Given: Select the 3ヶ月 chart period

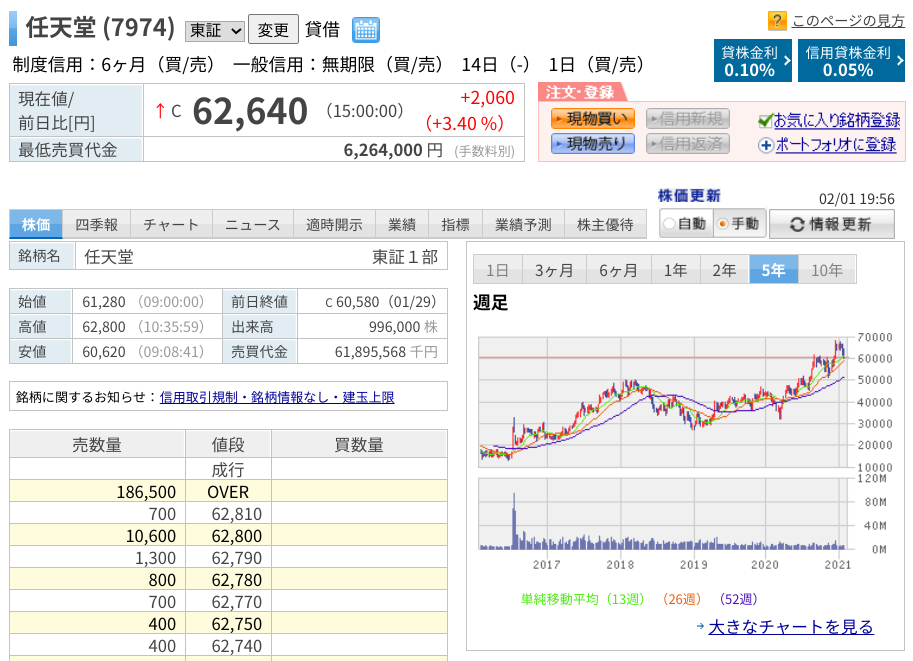Looking at the screenshot, I should pos(554,270).
